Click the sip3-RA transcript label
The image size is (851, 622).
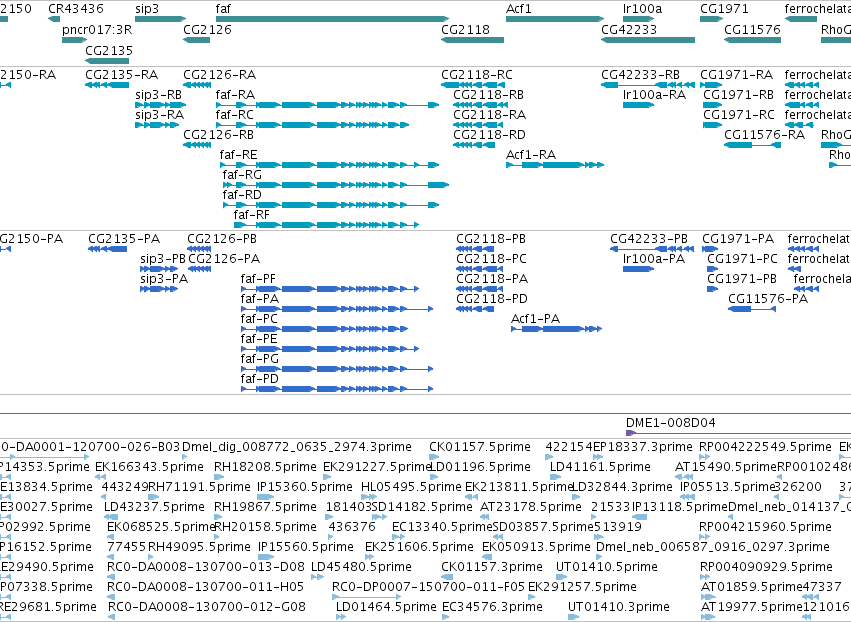[x=160, y=115]
